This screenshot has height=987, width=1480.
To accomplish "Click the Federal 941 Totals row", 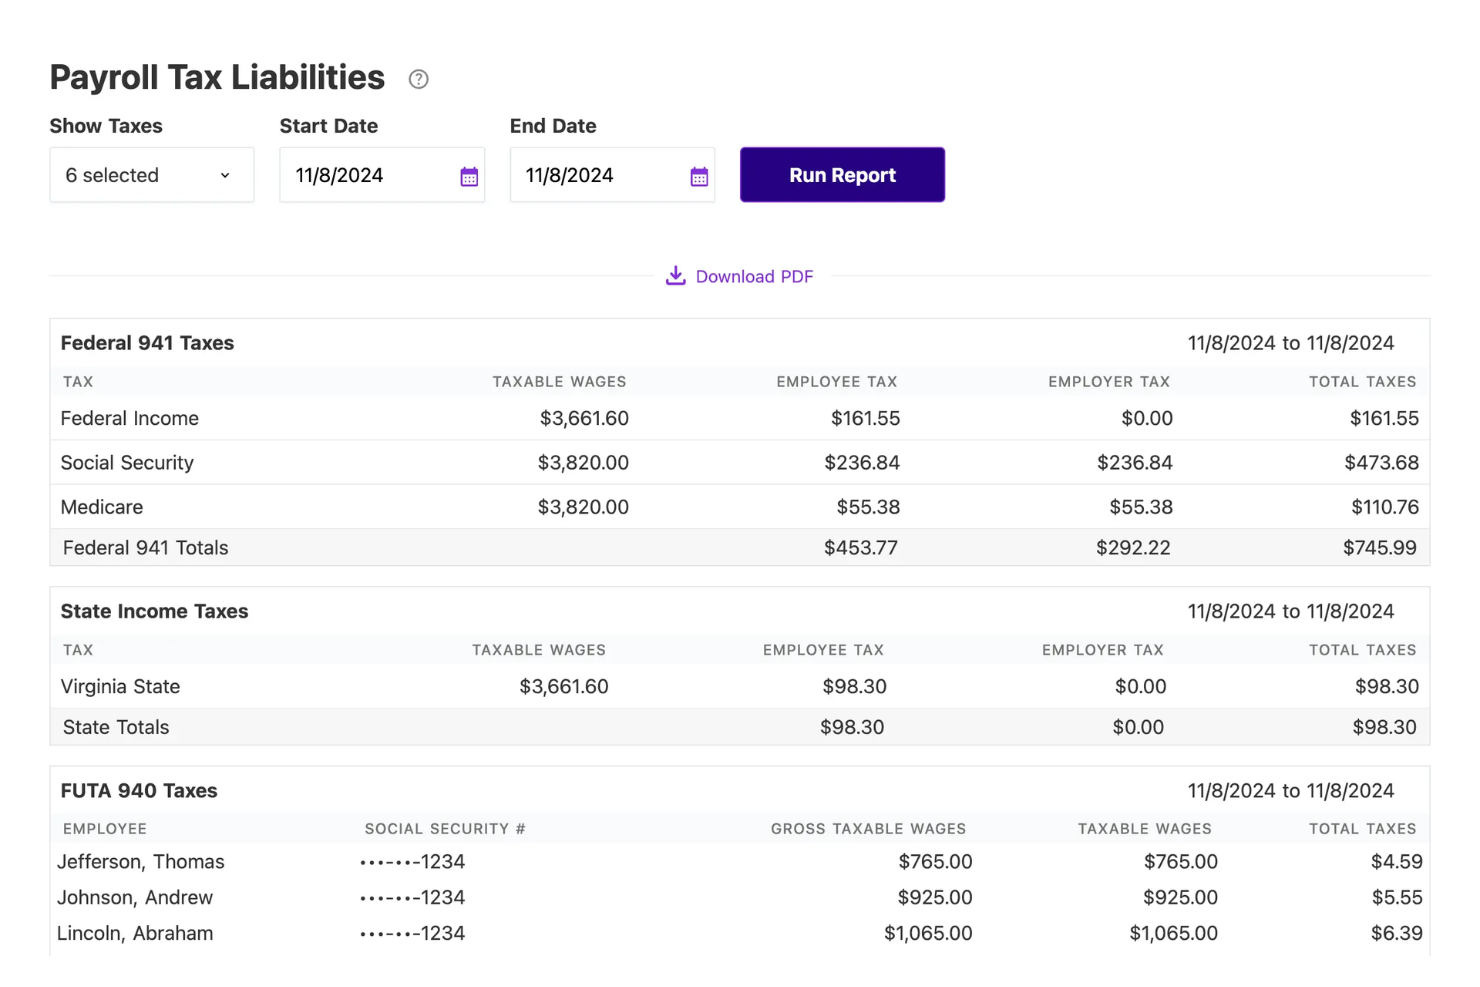I will [x=145, y=547].
